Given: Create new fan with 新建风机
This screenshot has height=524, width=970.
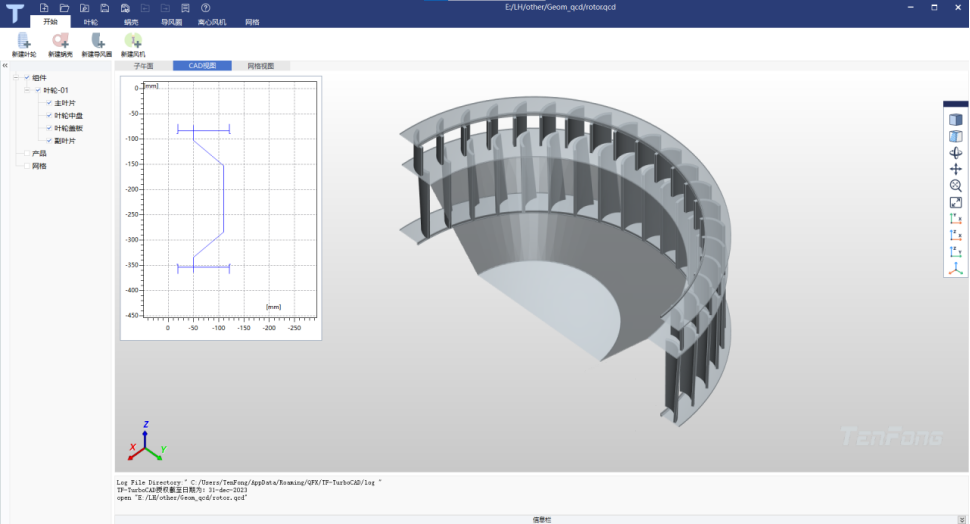Looking at the screenshot, I should tap(133, 45).
